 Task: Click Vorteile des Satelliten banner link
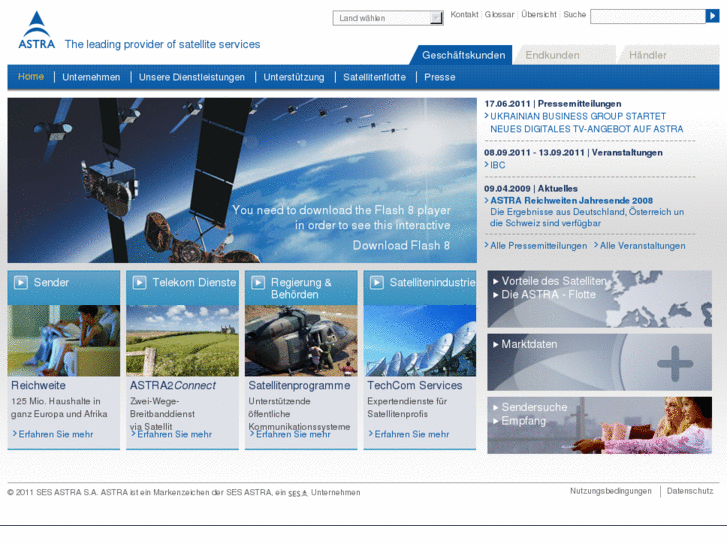coord(554,281)
